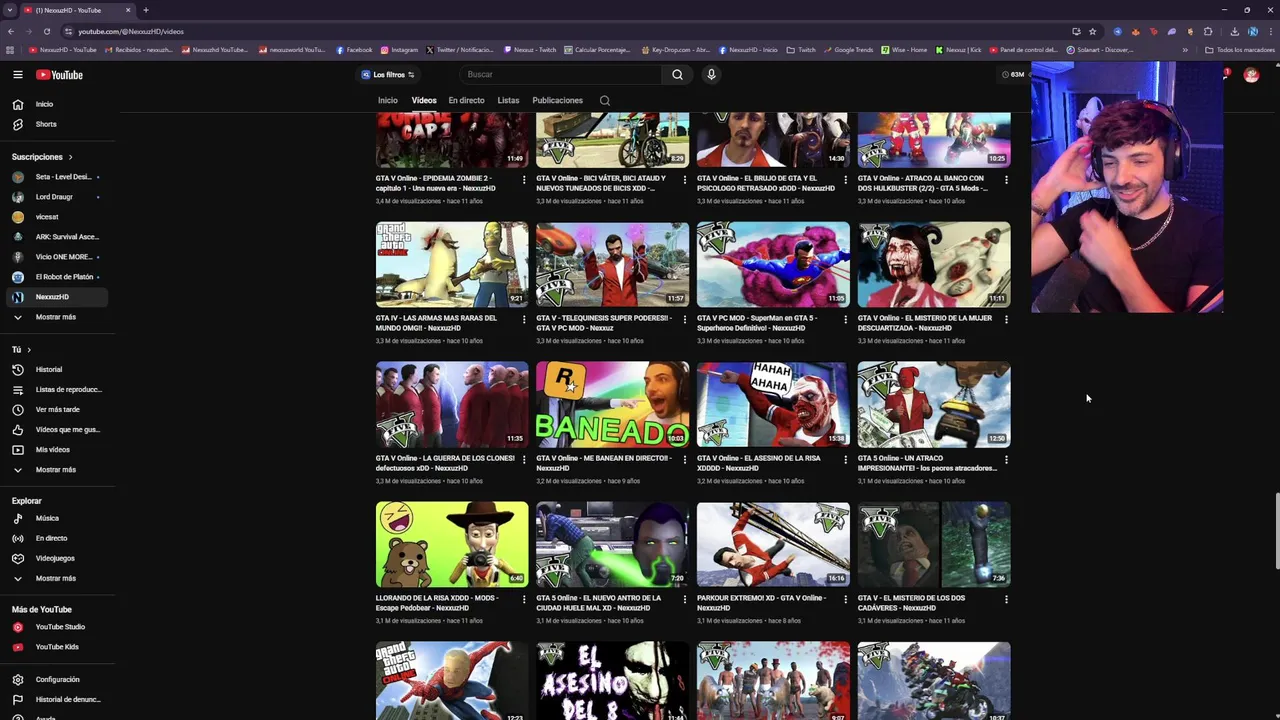Start voice search with microphone icon

coord(711,74)
